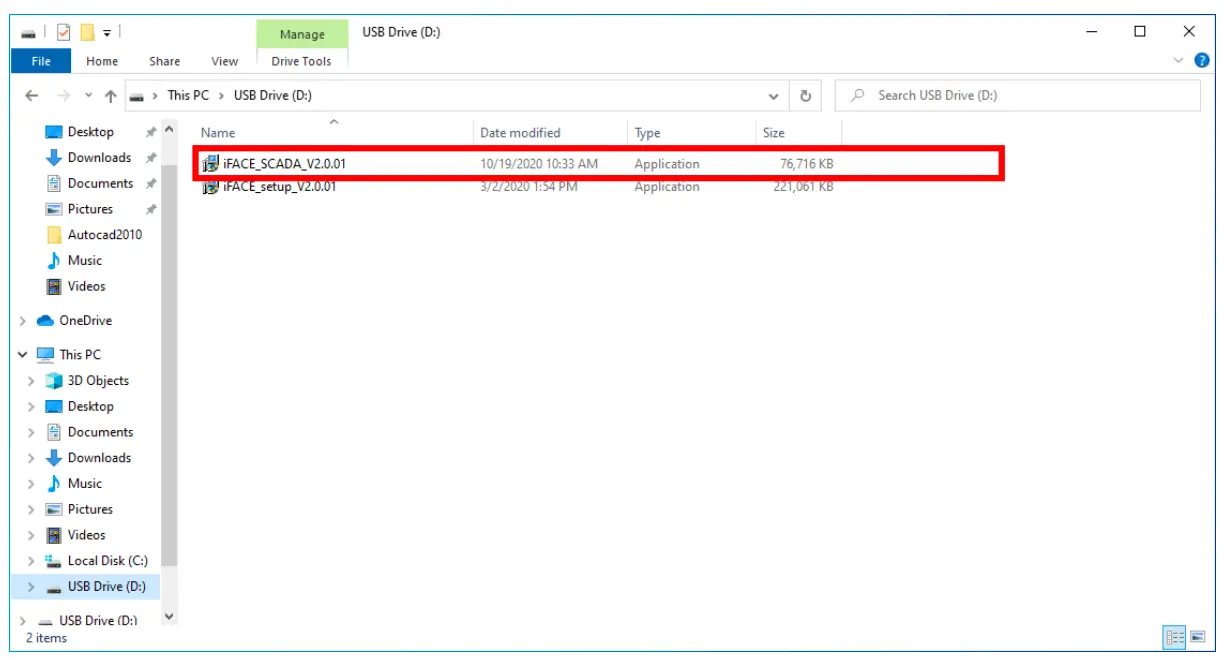Image resolution: width=1223 pixels, height=660 pixels.
Task: Expand Desktop under This PC
Action: click(32, 407)
